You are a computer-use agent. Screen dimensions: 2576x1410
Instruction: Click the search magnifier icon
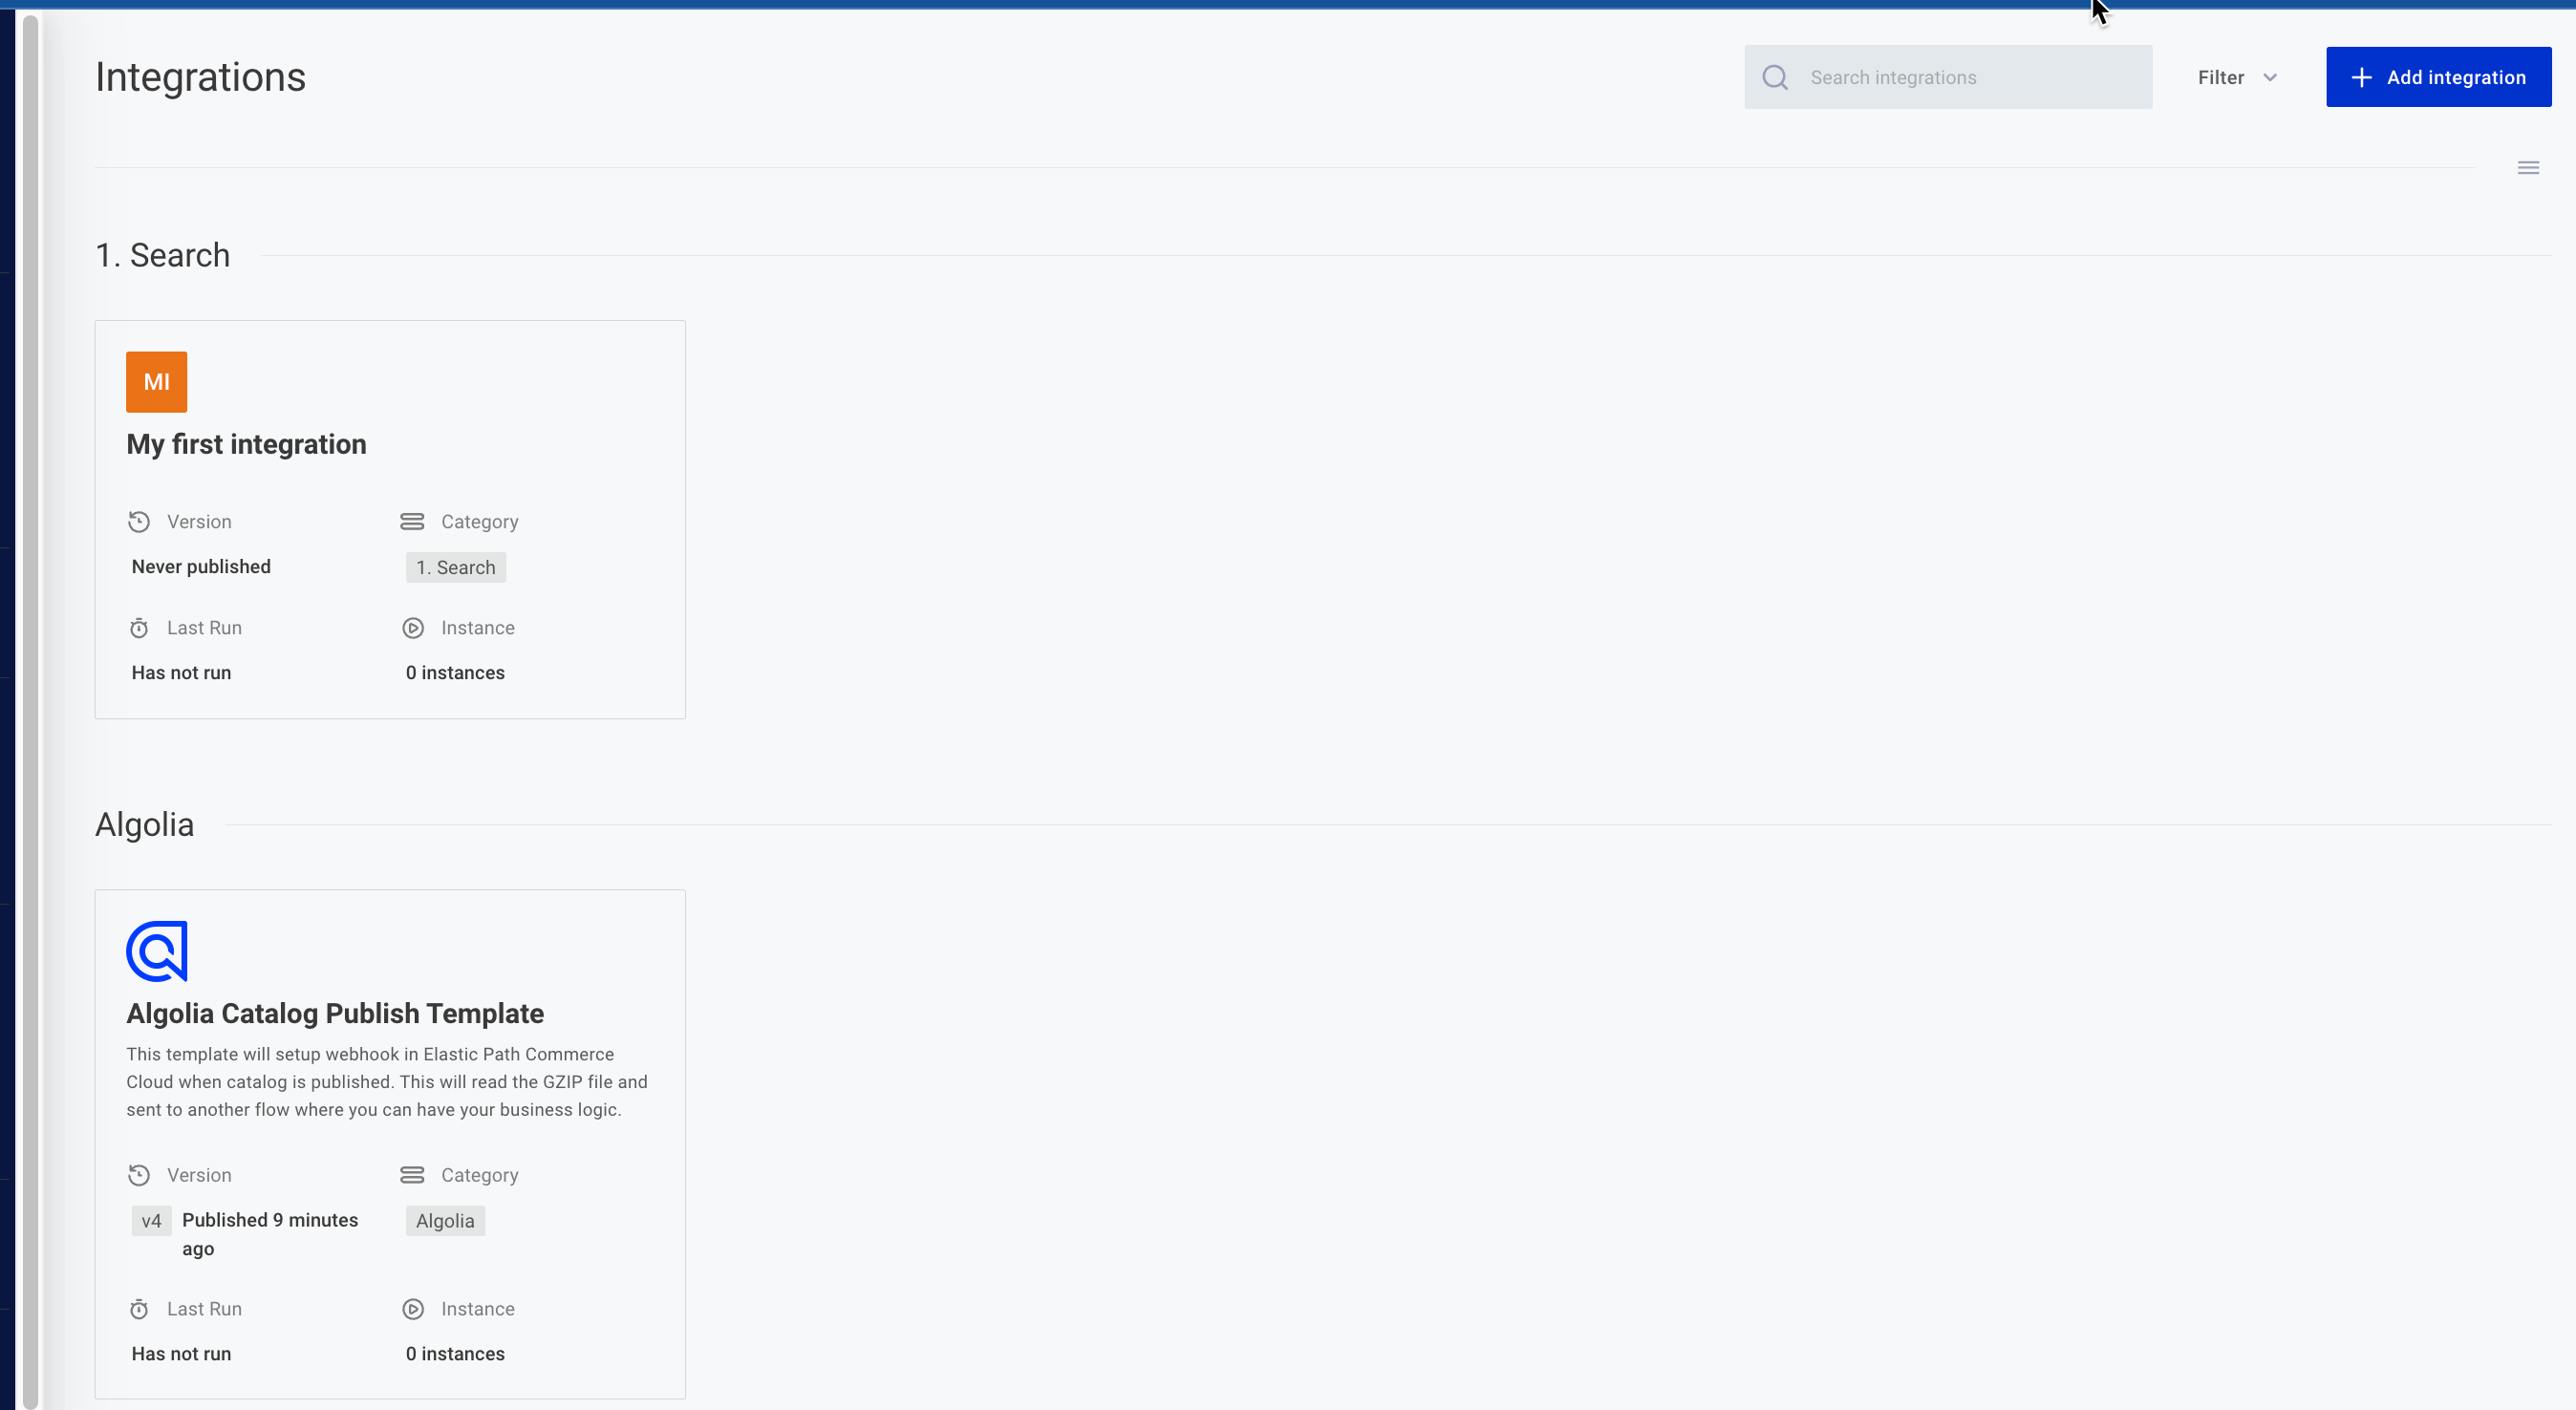[x=1775, y=76]
